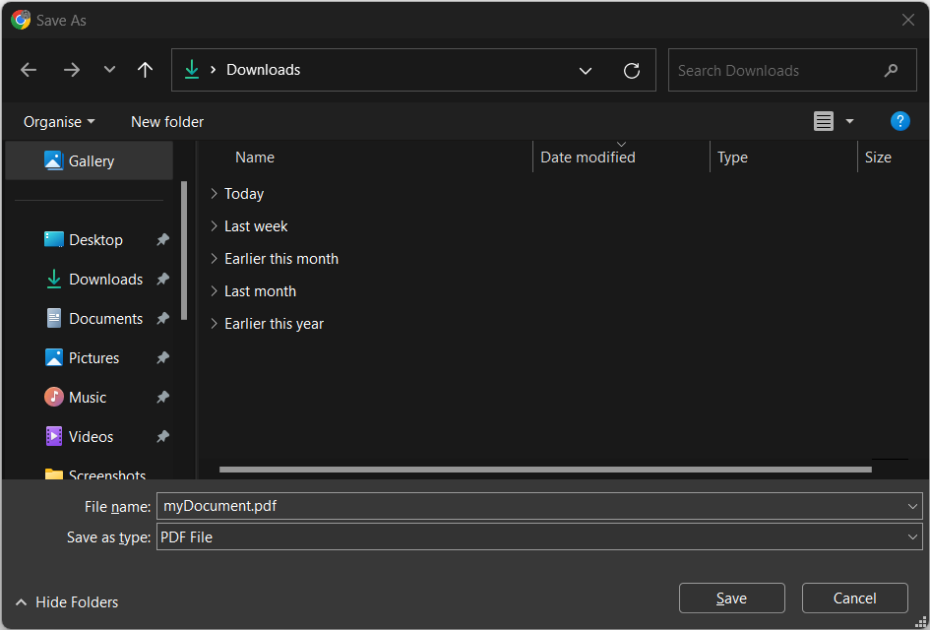Refresh the Downloads folder view

(x=631, y=70)
